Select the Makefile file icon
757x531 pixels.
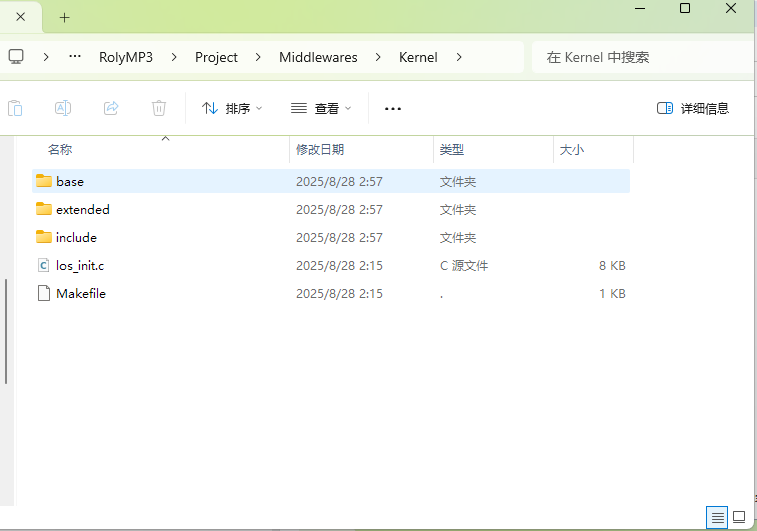(x=43, y=293)
